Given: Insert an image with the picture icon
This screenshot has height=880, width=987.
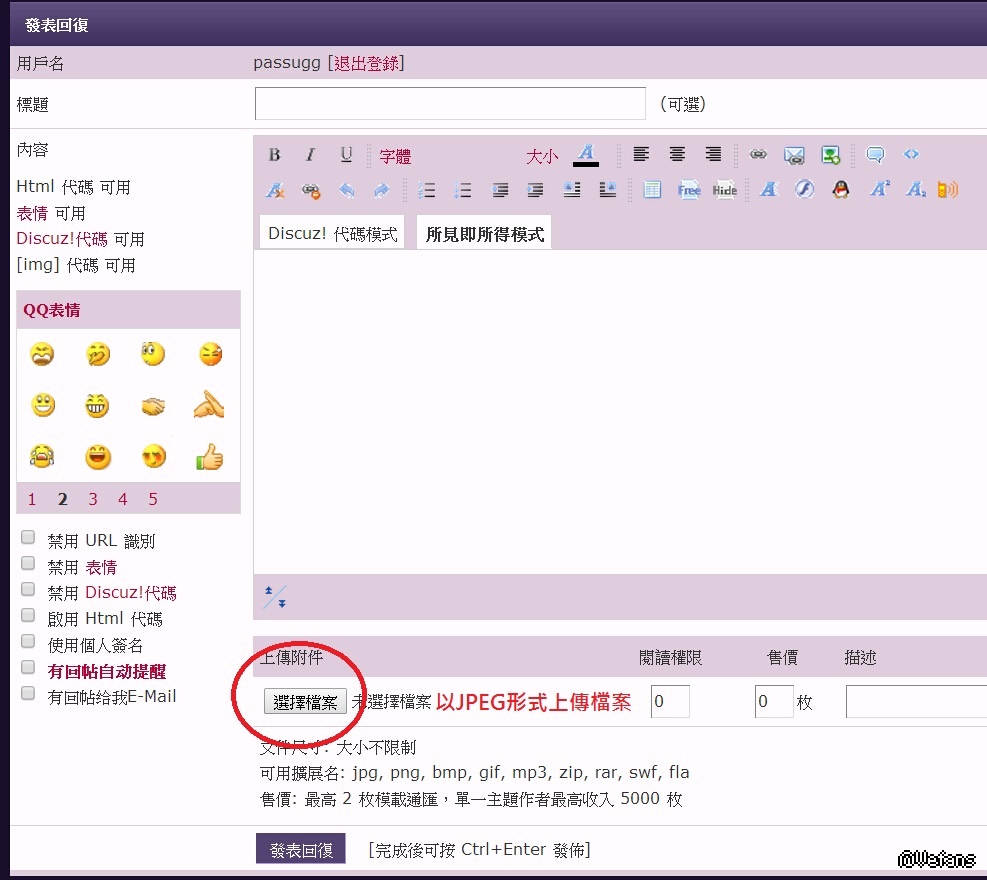Looking at the screenshot, I should pyautogui.click(x=830, y=155).
